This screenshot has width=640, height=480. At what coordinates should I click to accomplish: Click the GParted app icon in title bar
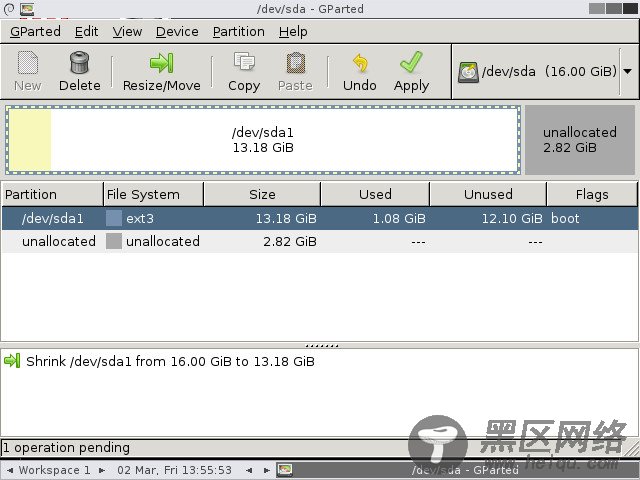click(27, 9)
